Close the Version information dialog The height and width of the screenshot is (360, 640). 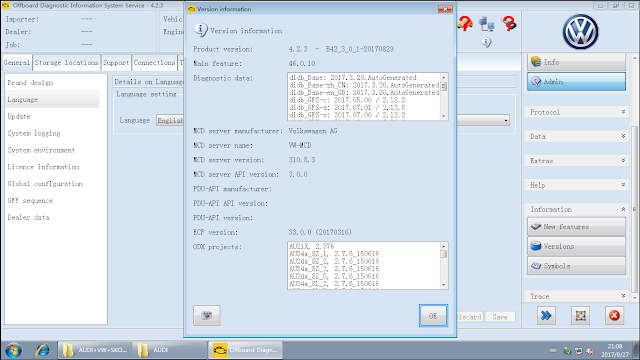coord(445,9)
